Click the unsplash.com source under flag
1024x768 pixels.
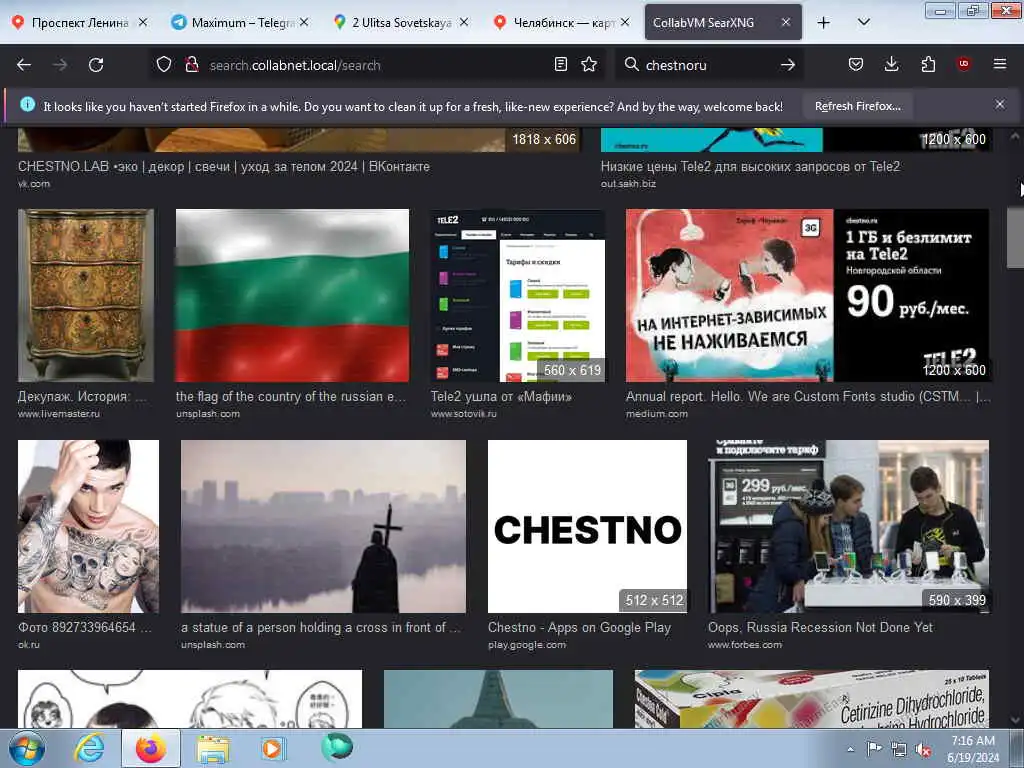pos(208,413)
